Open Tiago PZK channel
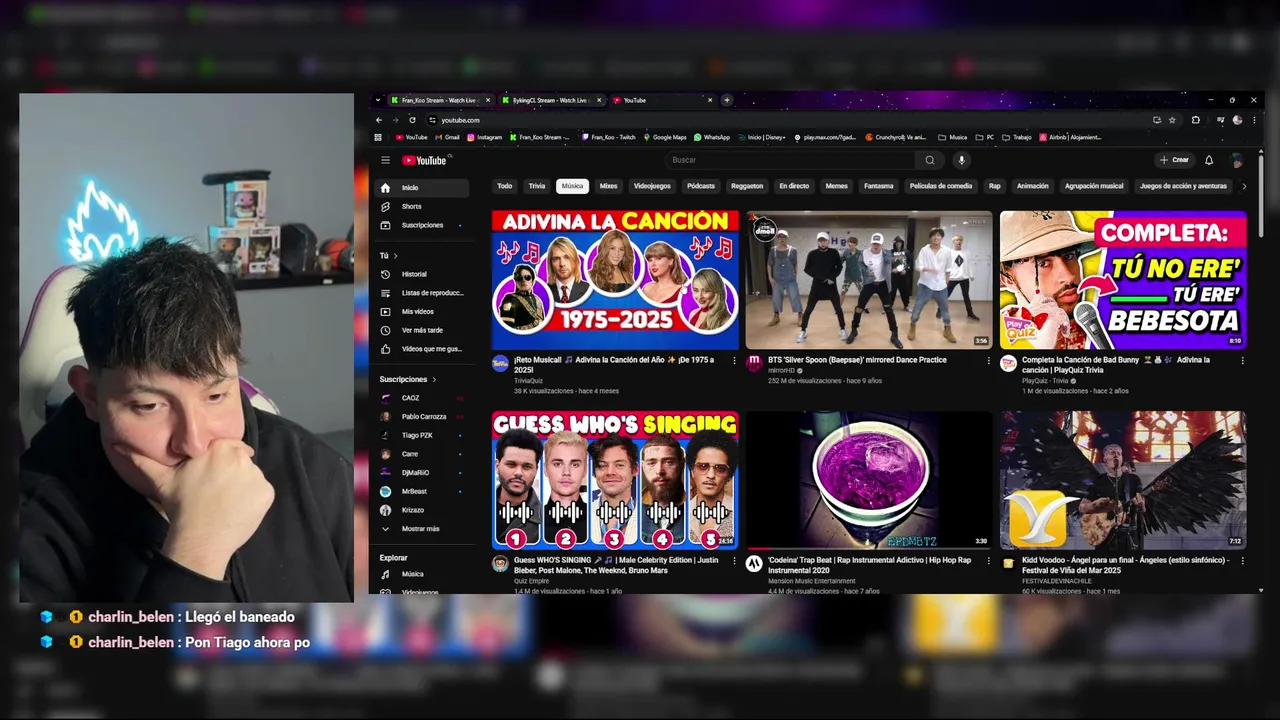 [423, 435]
